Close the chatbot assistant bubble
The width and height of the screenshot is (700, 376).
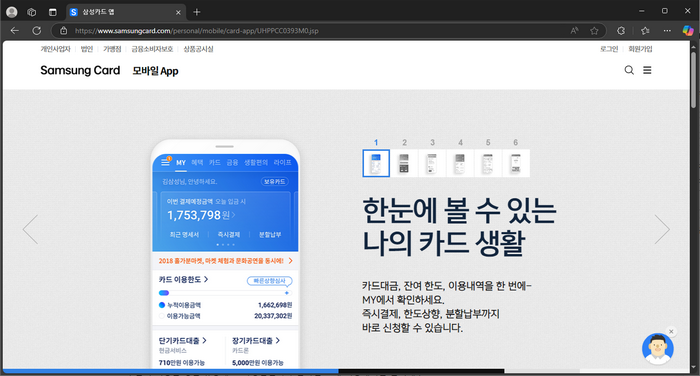click(x=671, y=331)
